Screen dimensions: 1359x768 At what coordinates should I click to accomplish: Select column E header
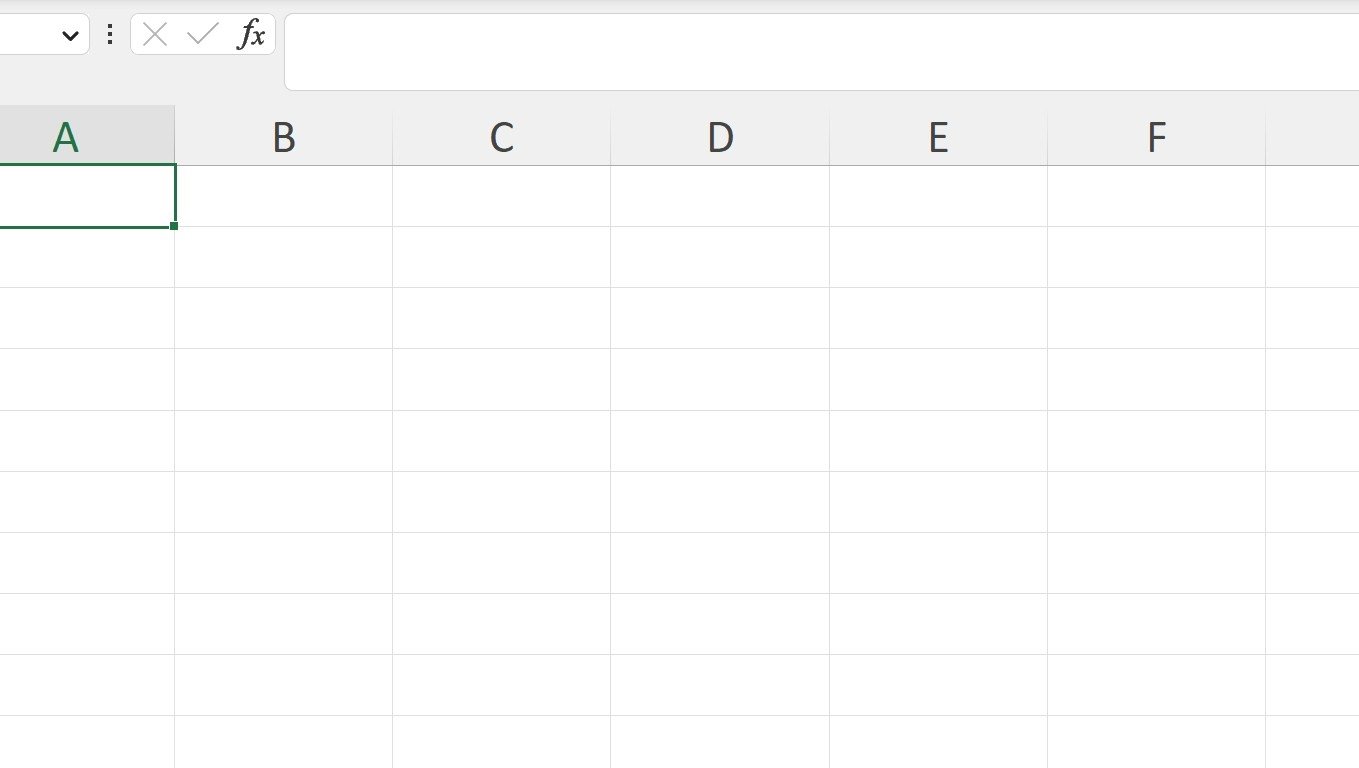tap(938, 136)
